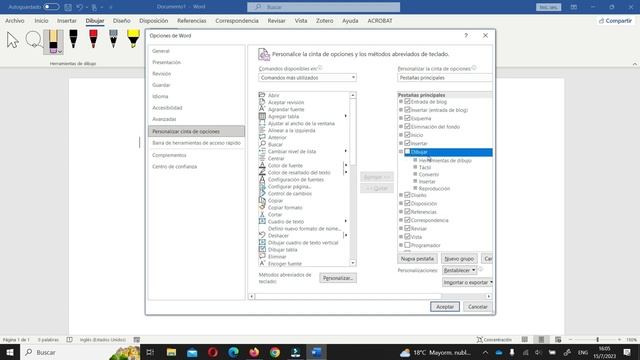Open Mail app from taskbar
The width and height of the screenshot is (640, 360).
pyautogui.click(x=192, y=352)
